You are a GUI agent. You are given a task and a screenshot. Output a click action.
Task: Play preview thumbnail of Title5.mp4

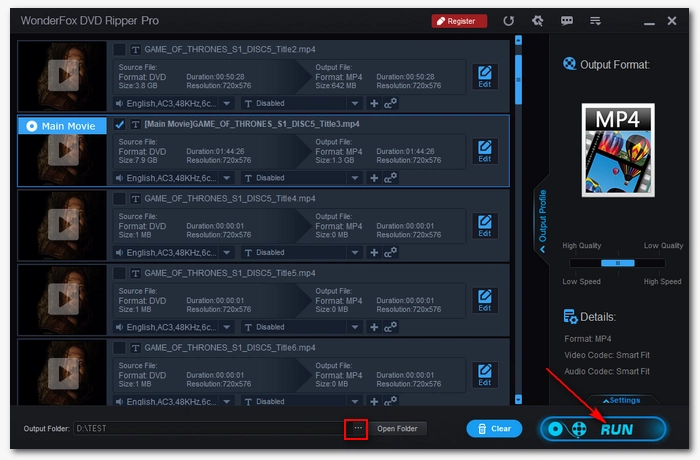[x=63, y=299]
